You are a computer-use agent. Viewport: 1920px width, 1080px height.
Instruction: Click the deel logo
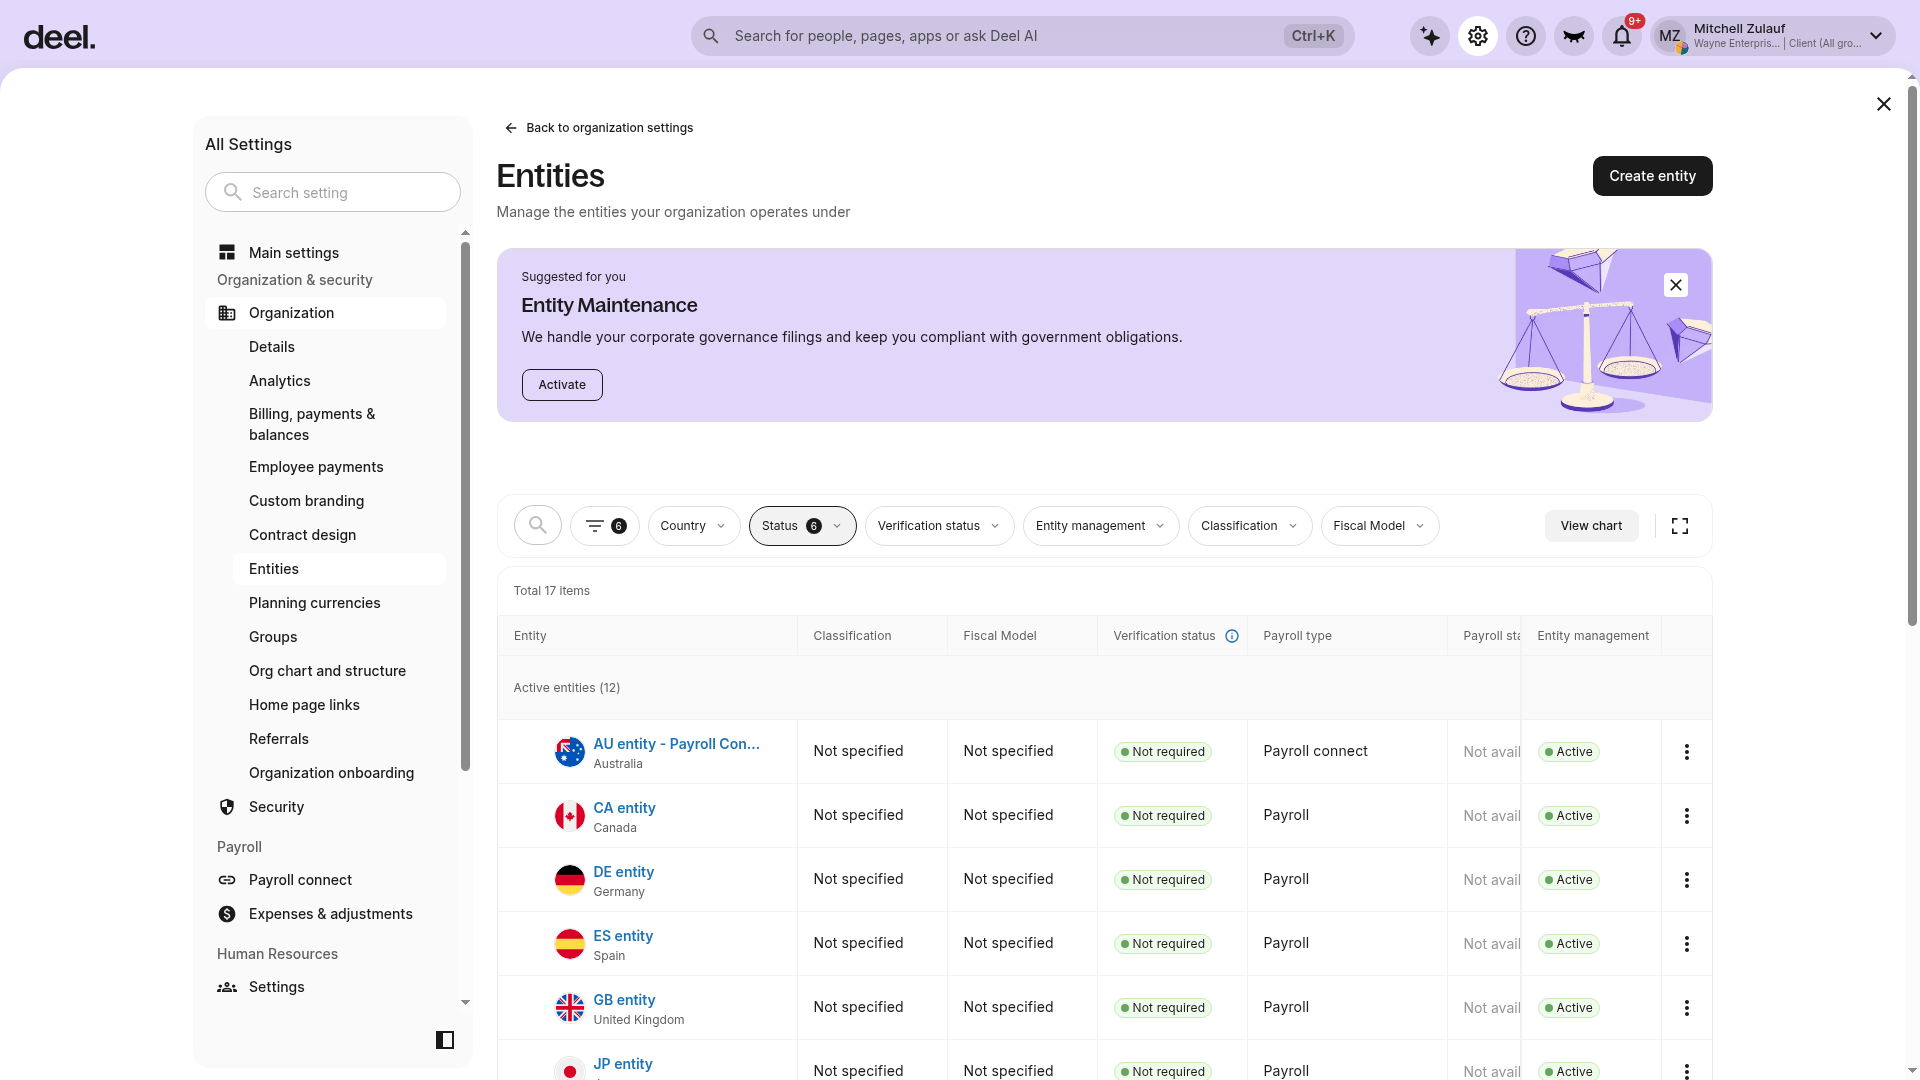[59, 38]
